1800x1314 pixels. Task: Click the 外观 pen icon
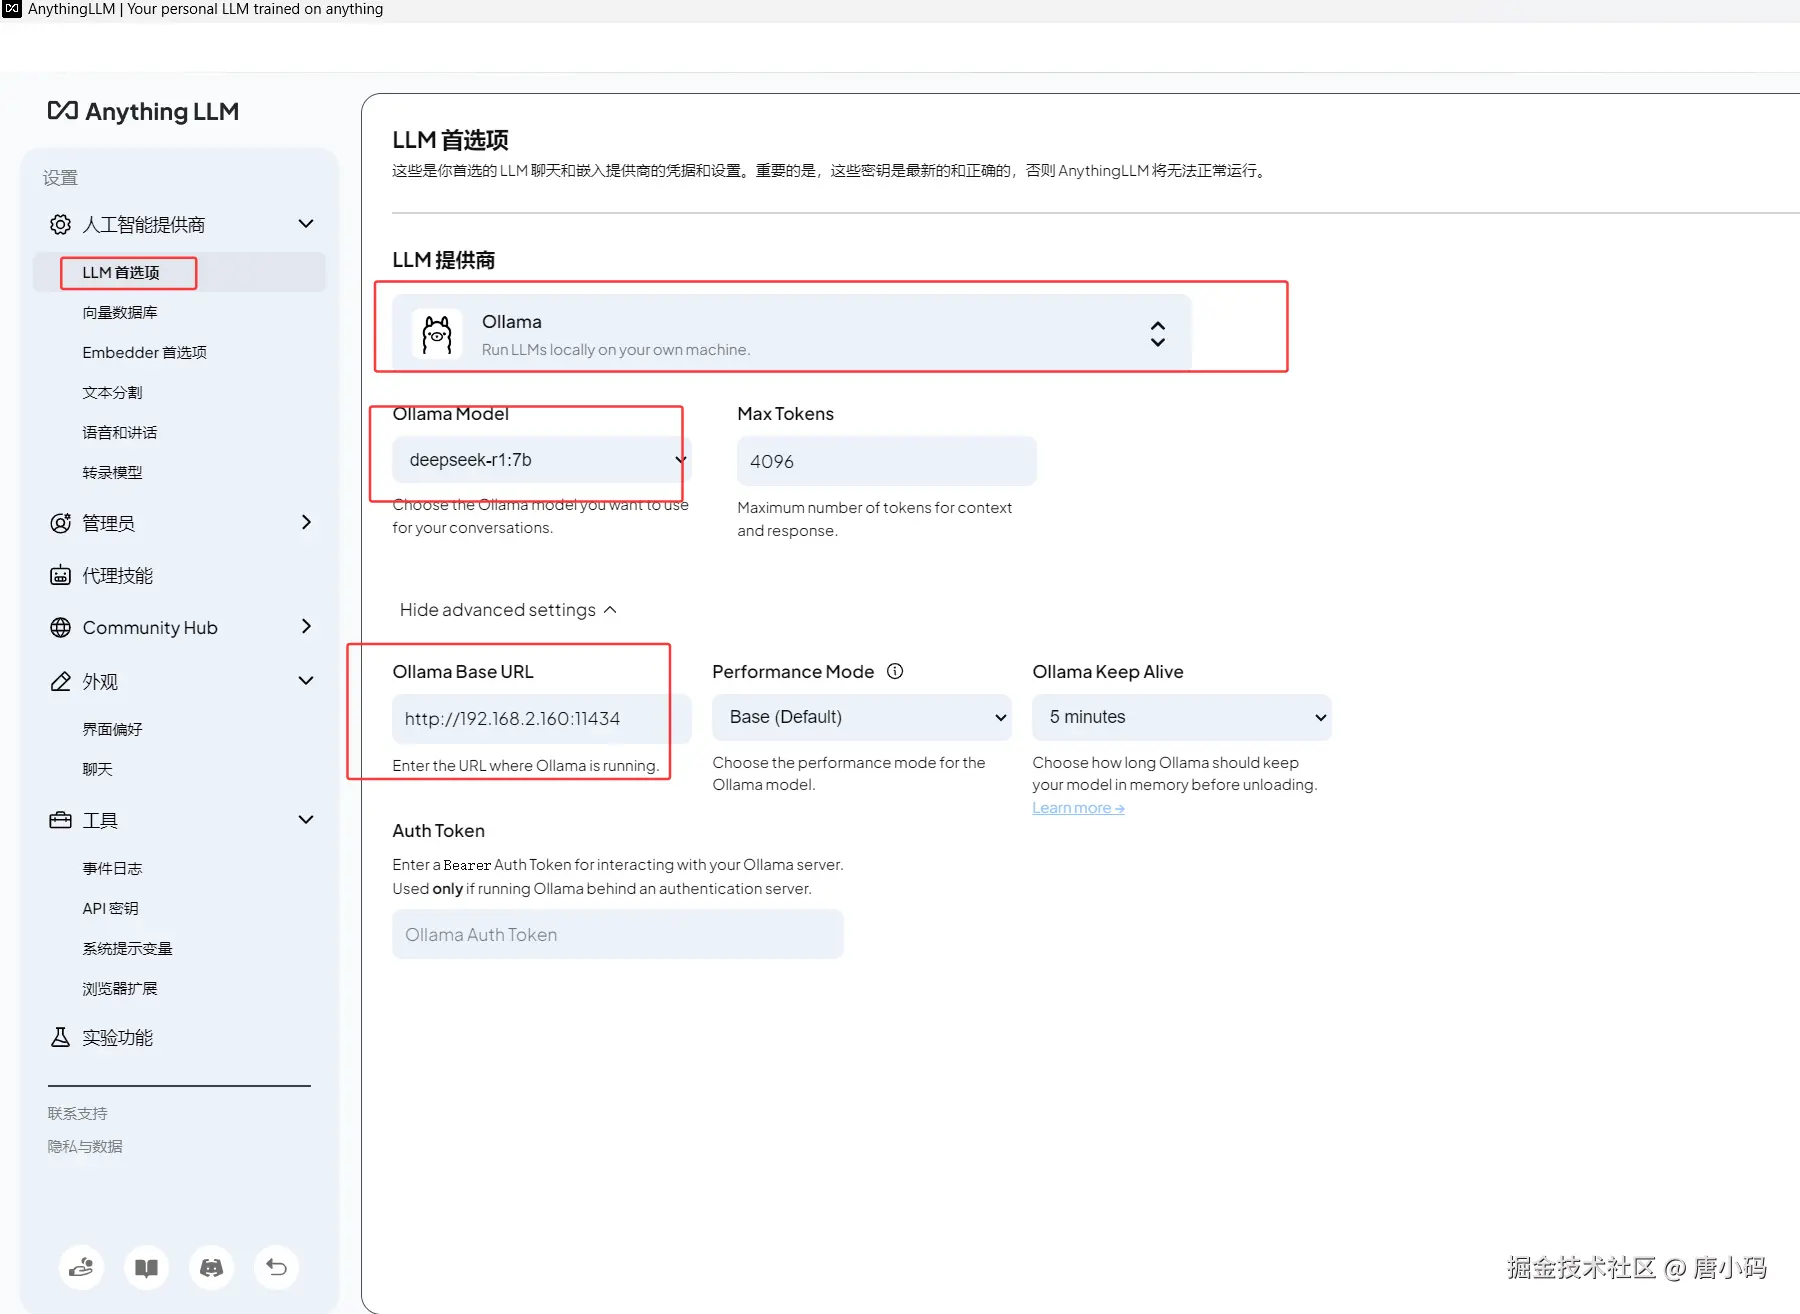(x=60, y=682)
